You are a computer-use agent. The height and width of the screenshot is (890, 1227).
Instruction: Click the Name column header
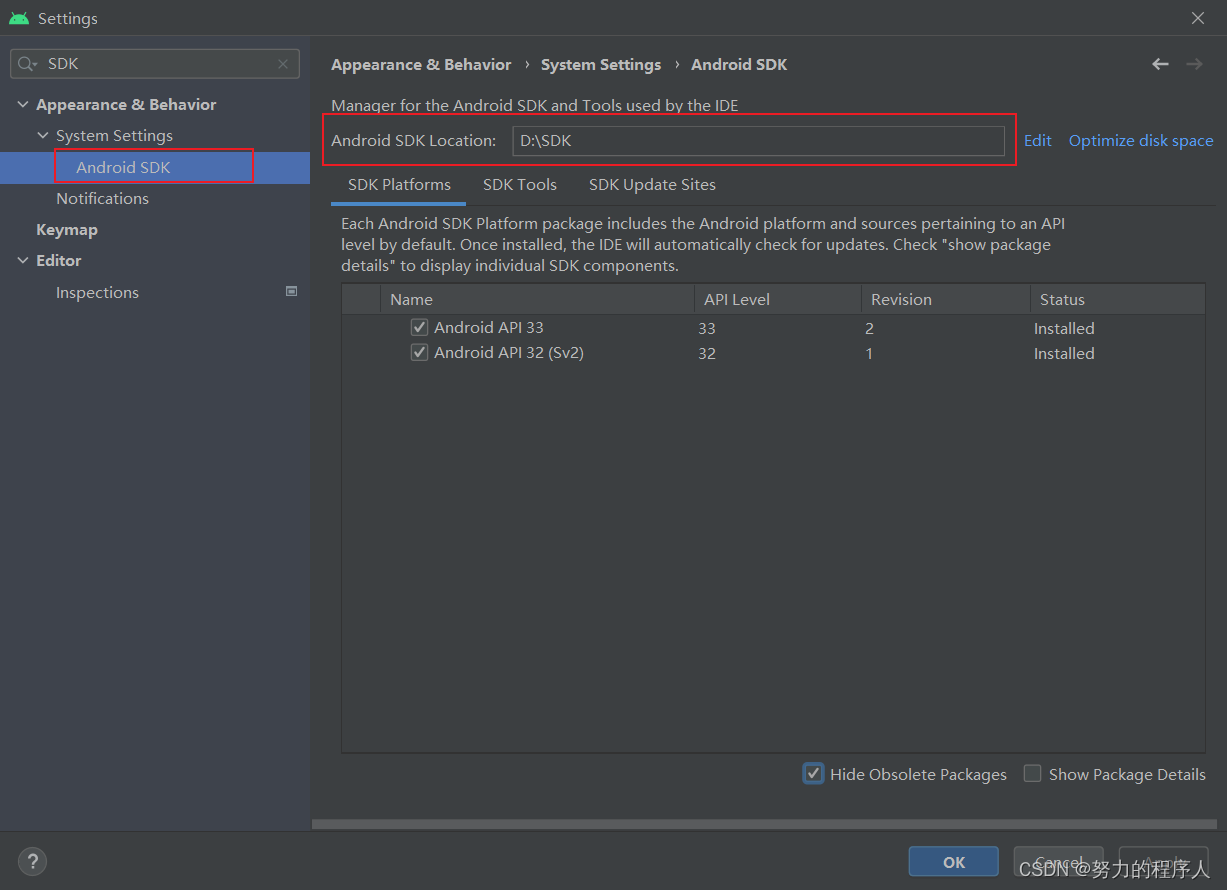pos(537,299)
